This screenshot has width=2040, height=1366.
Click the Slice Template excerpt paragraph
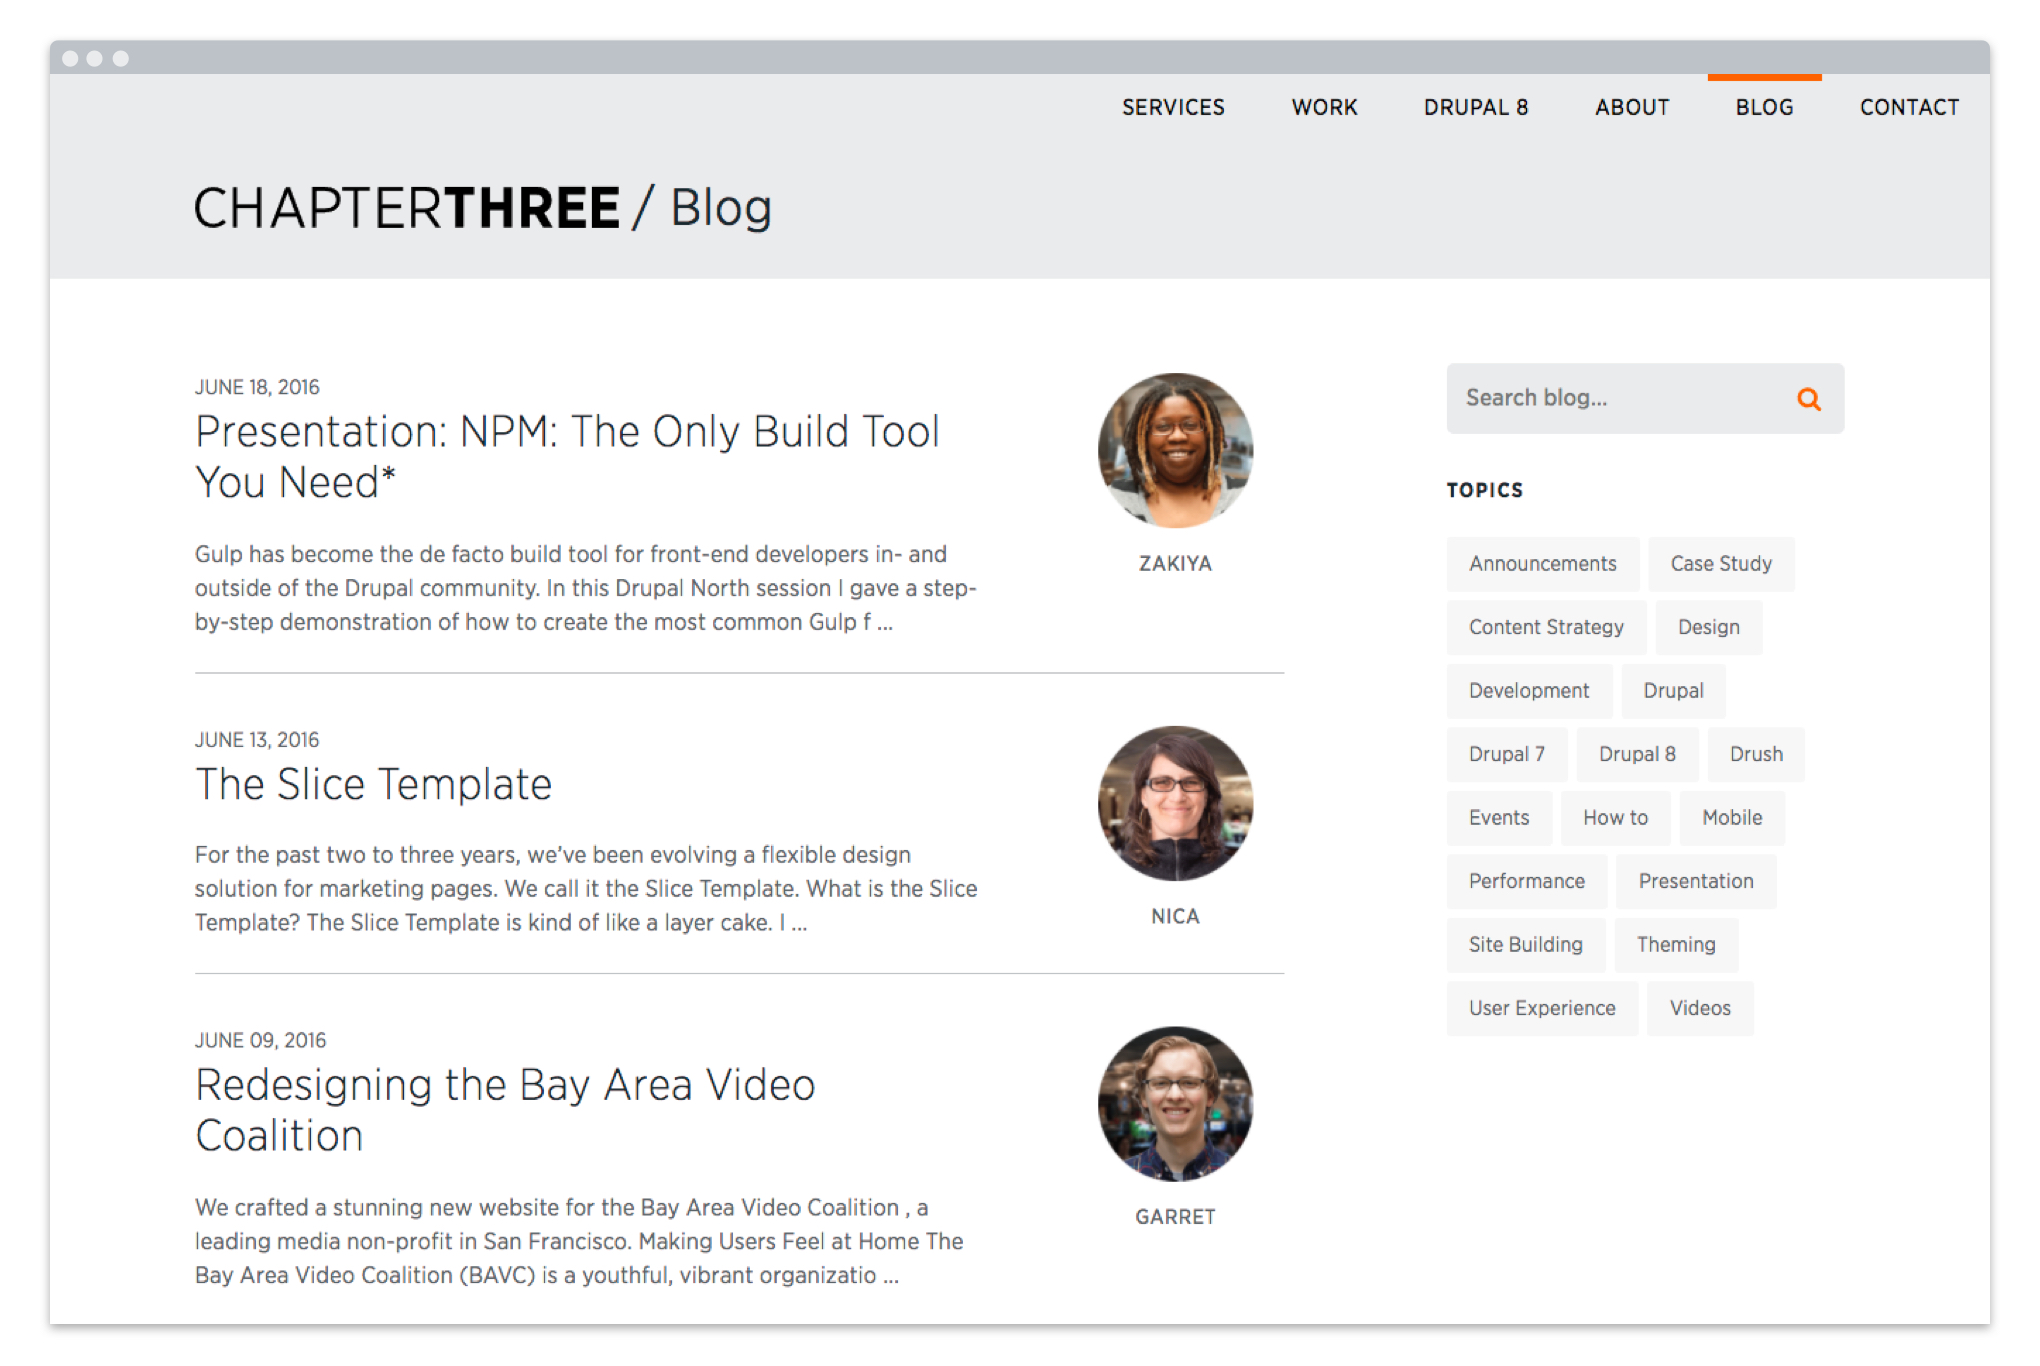pyautogui.click(x=586, y=888)
